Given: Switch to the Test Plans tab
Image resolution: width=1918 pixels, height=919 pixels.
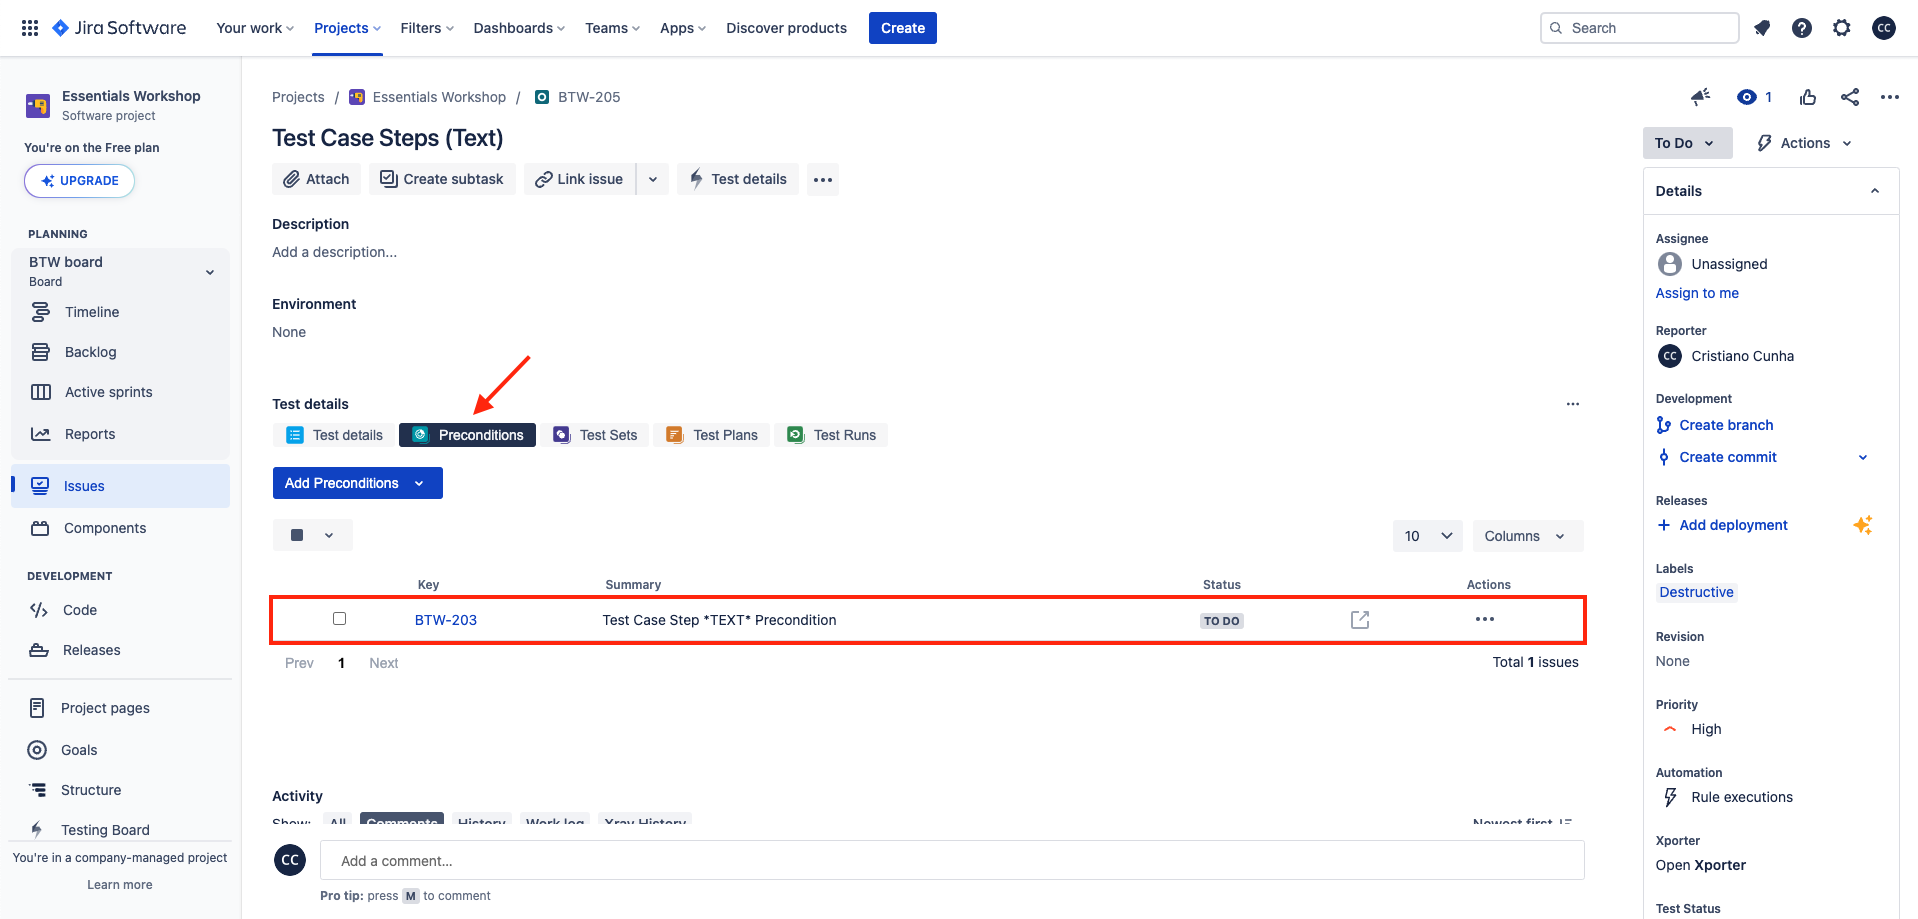Looking at the screenshot, I should tap(712, 435).
